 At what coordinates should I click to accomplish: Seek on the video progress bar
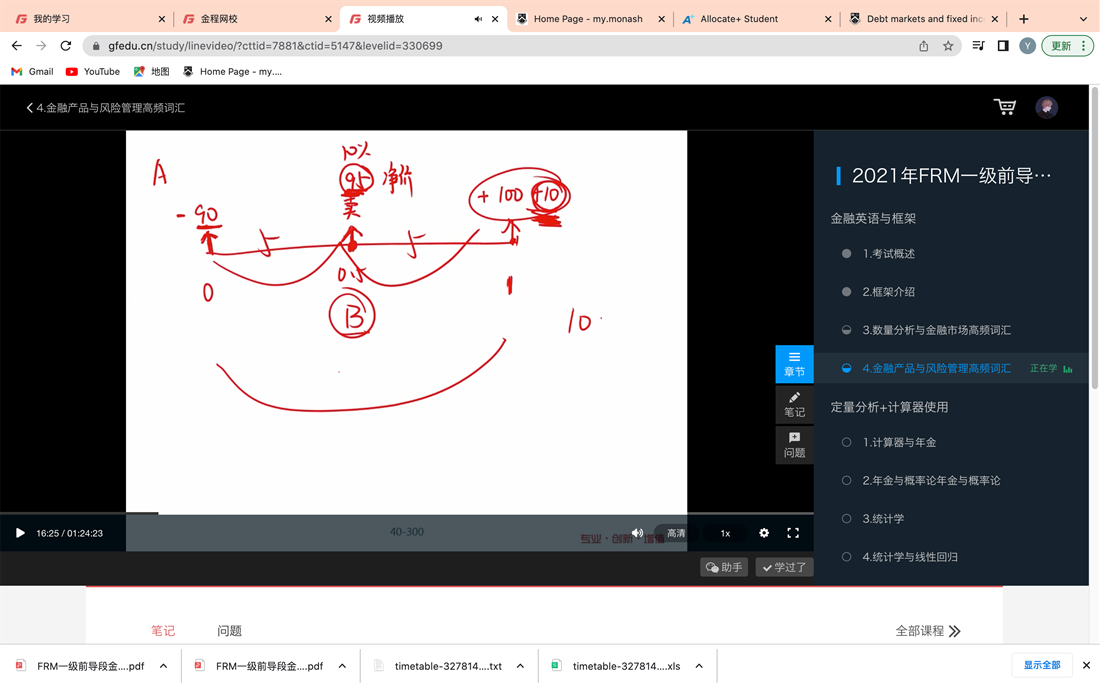400,513
